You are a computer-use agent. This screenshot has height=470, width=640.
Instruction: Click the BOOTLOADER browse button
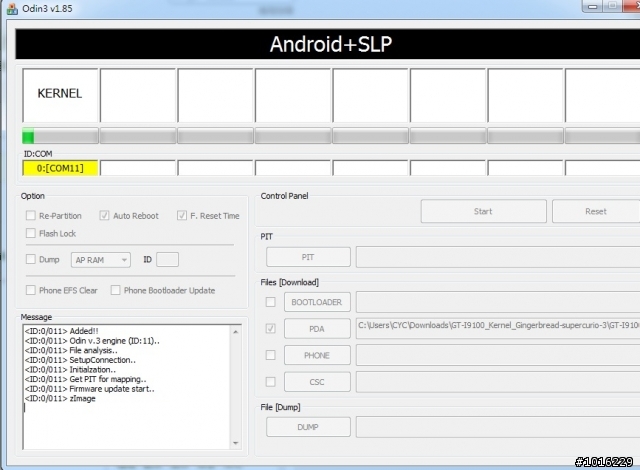317,302
